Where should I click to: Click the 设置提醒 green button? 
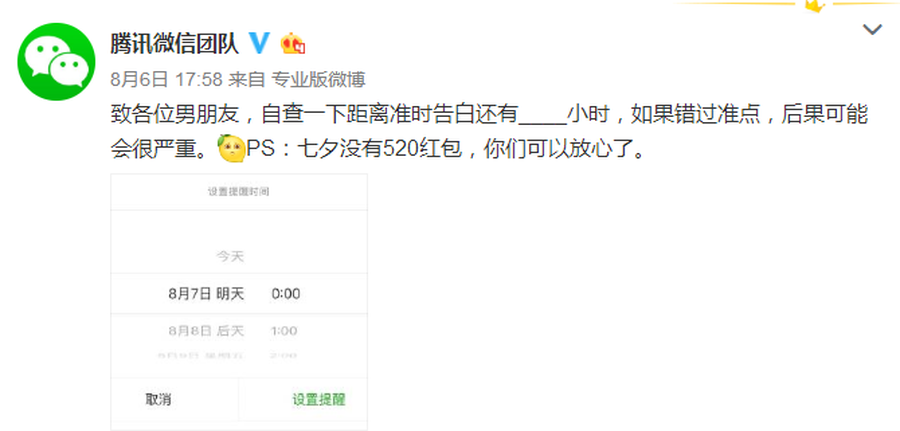click(x=319, y=399)
